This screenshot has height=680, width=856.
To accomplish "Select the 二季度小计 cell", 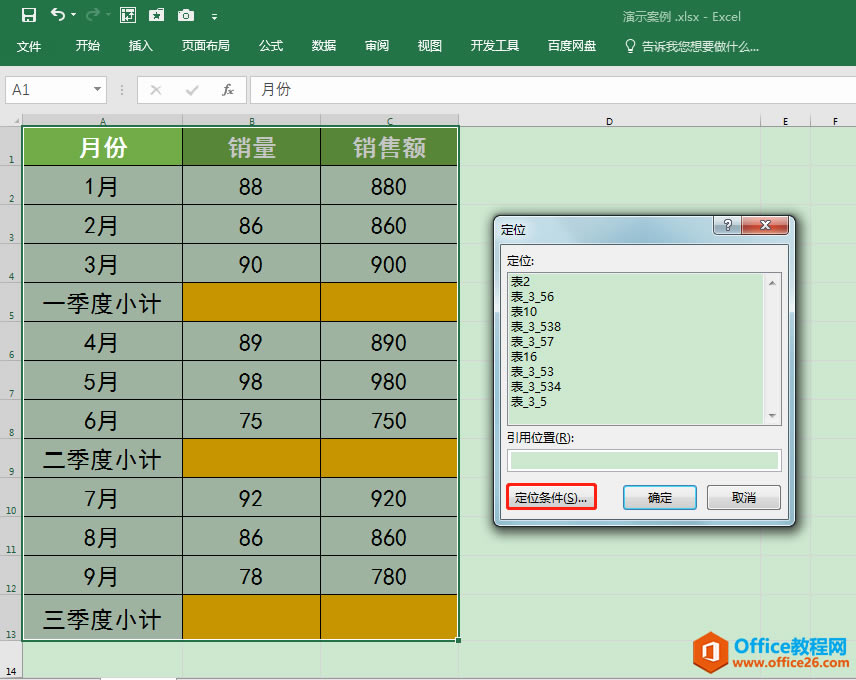I will [x=103, y=458].
